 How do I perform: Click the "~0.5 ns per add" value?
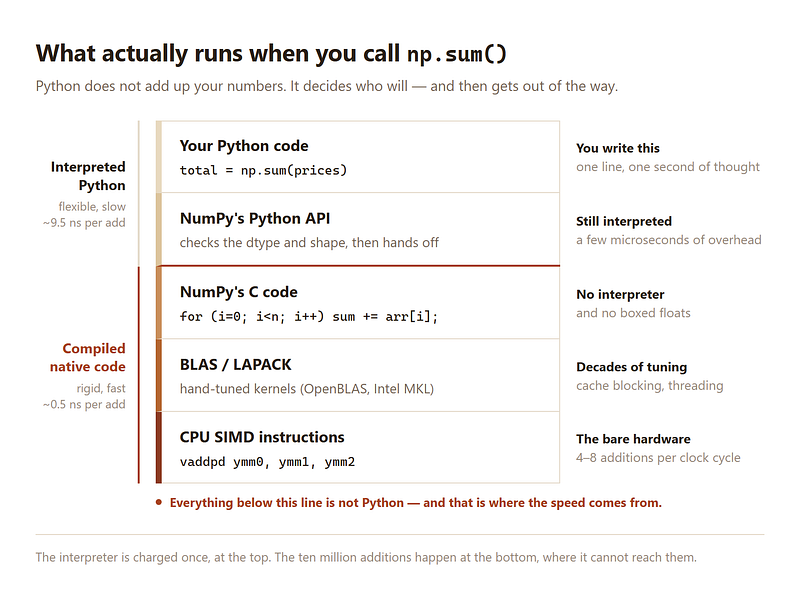pyautogui.click(x=84, y=405)
